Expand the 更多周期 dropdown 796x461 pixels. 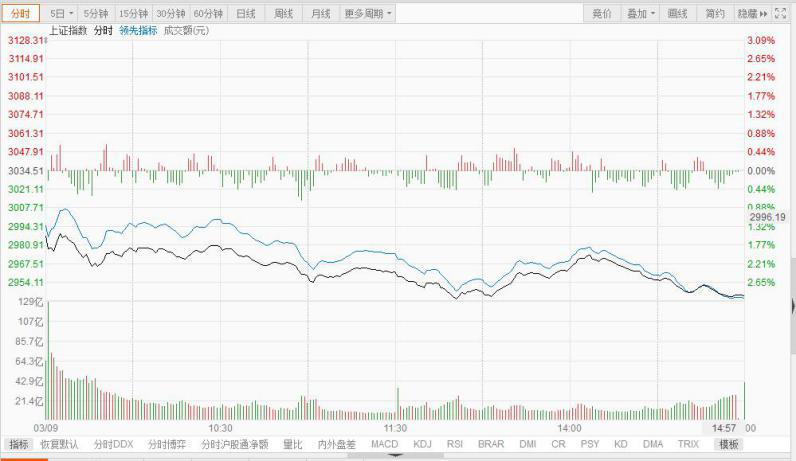tap(368, 14)
